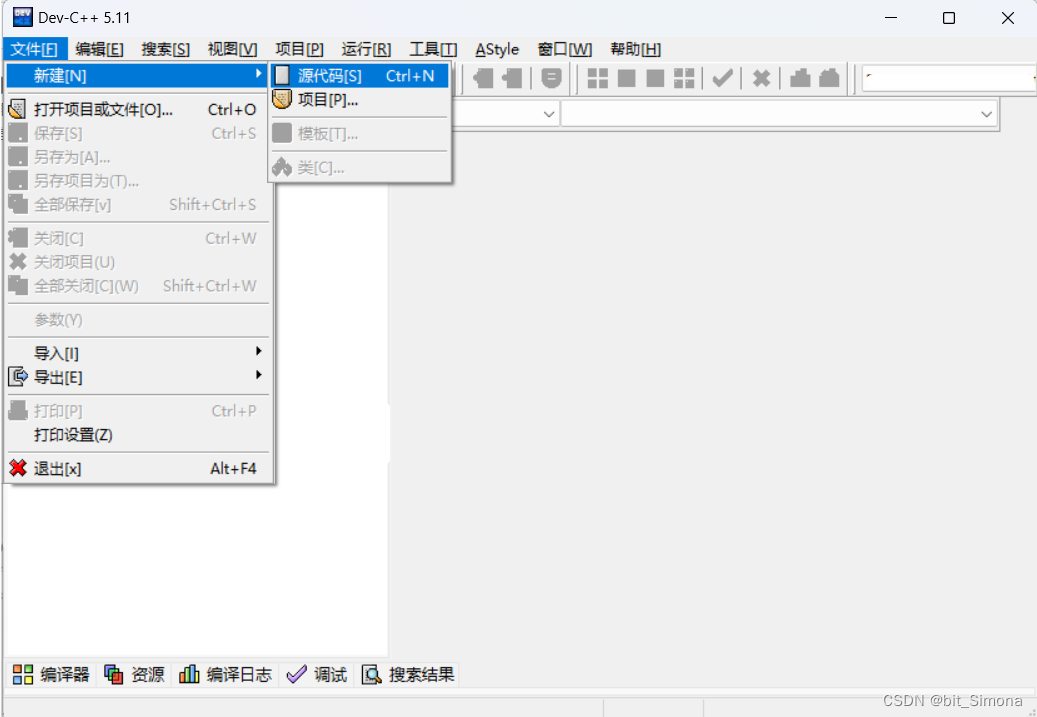
Task: Open the 项目[P] menu in the menu bar
Action: tap(299, 49)
